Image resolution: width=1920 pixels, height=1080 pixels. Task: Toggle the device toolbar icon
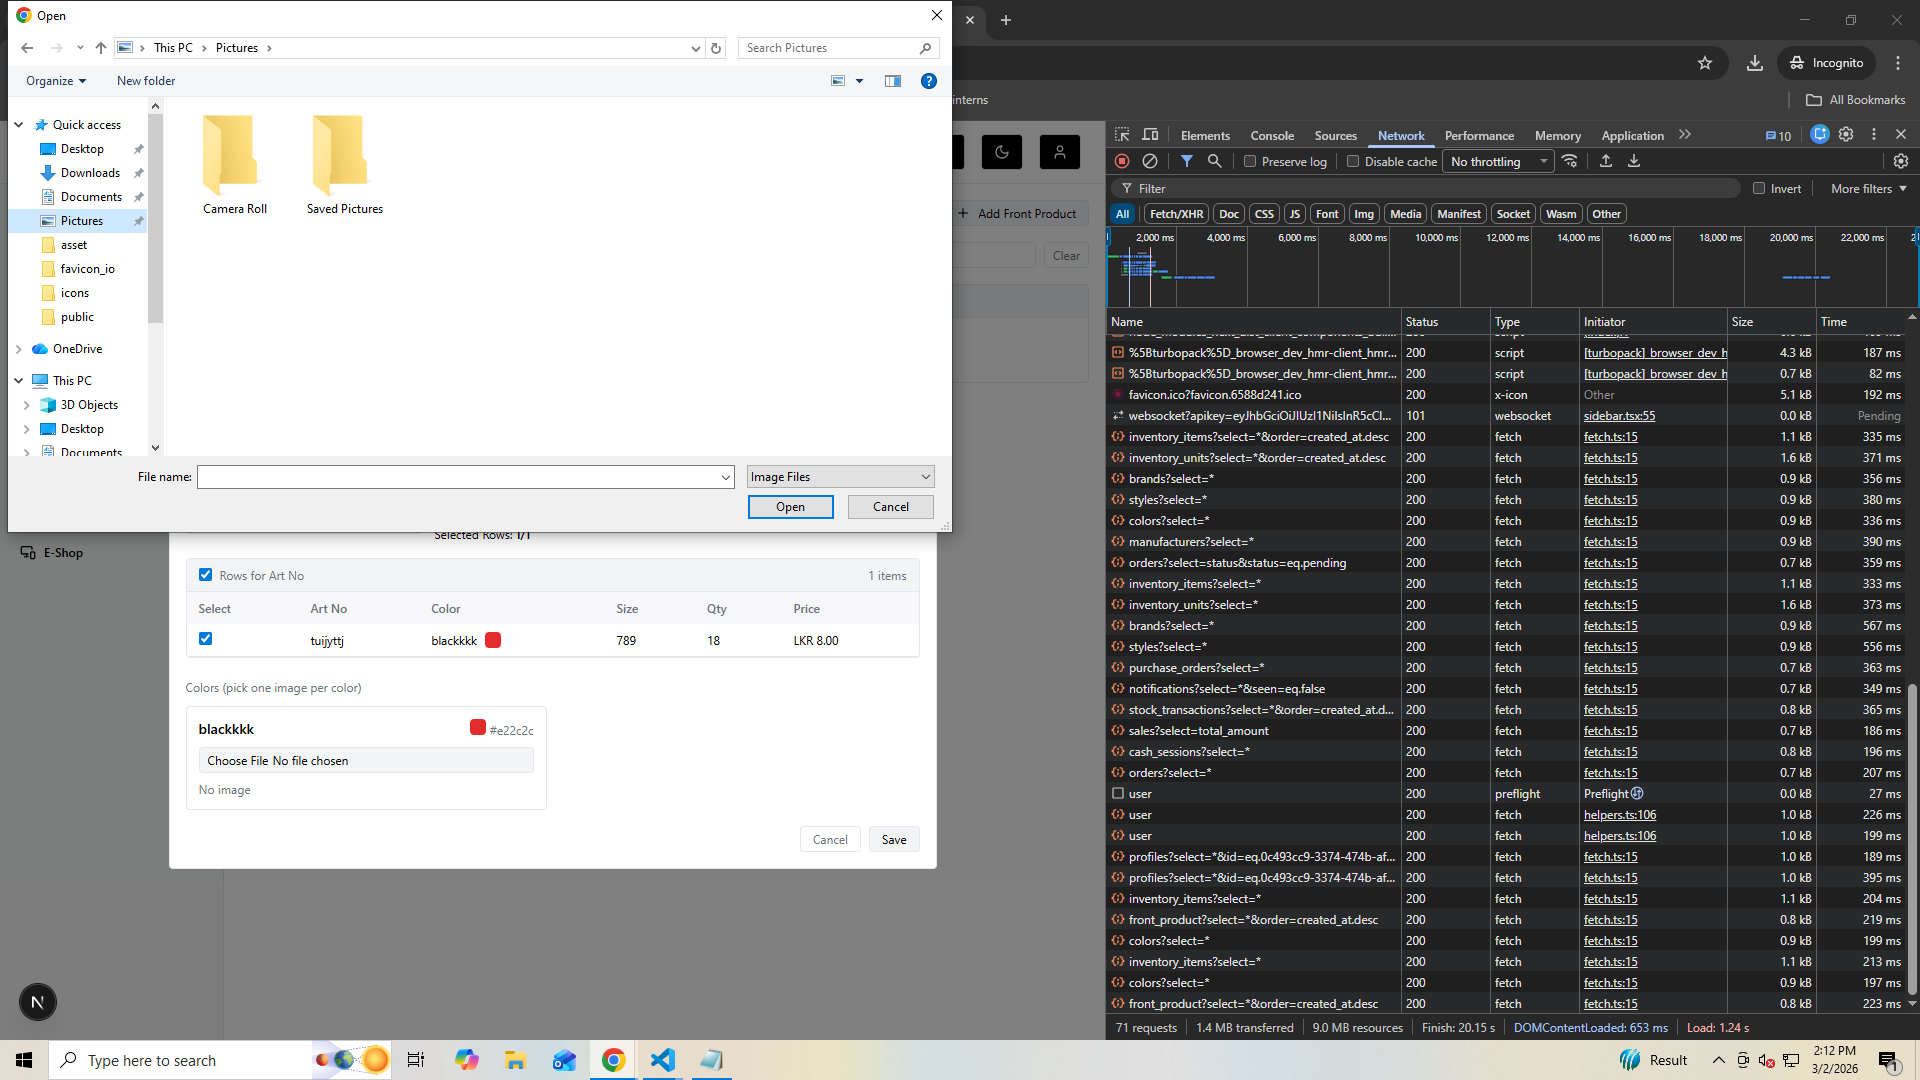pos(1150,135)
